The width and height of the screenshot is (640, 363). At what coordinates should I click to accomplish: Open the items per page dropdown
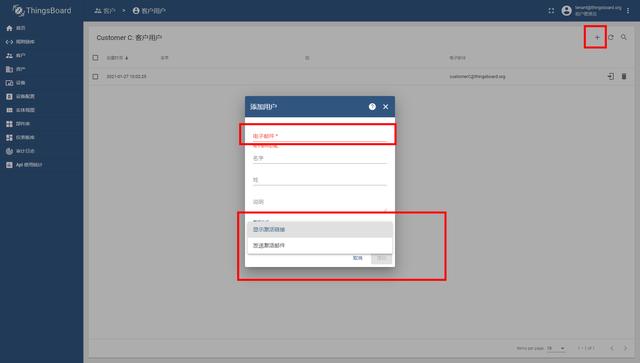[556, 348]
